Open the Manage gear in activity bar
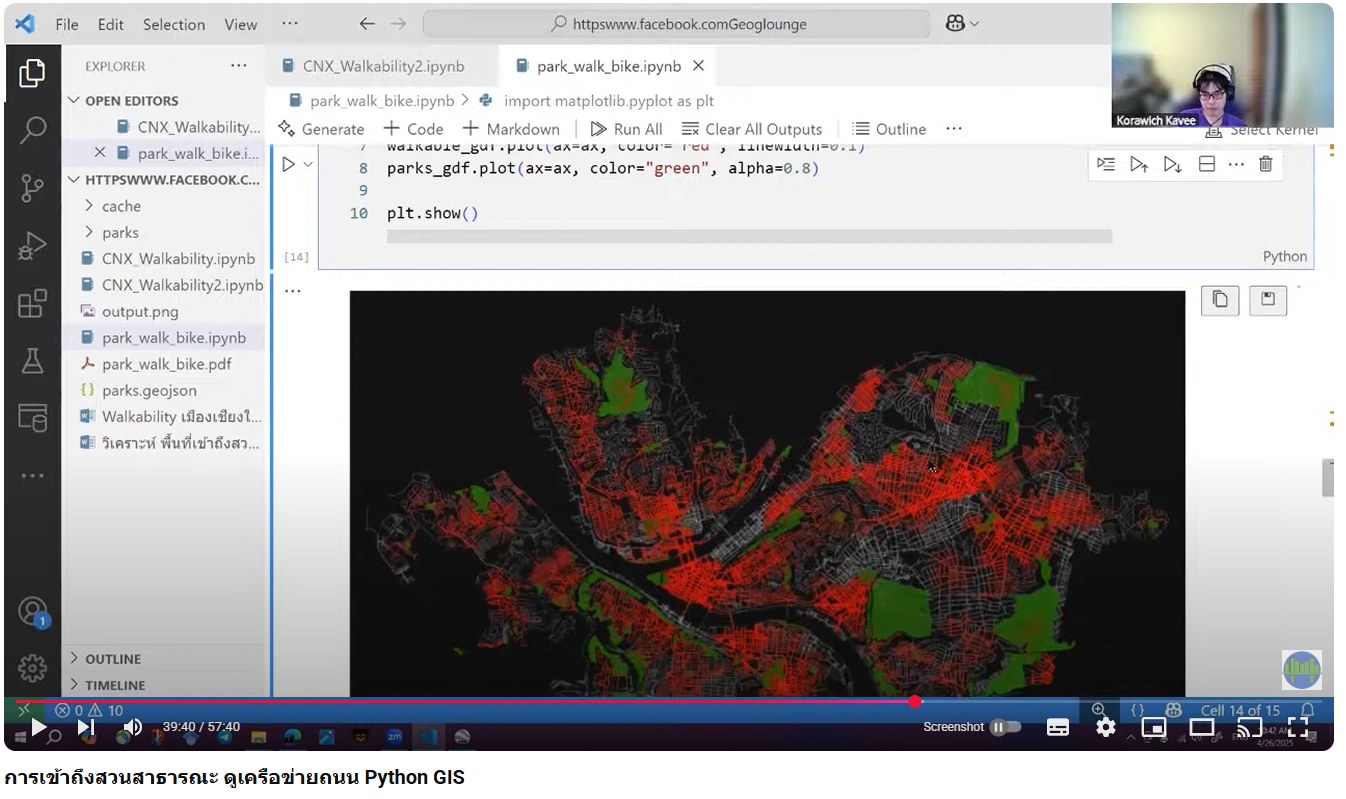The height and width of the screenshot is (799, 1346). point(33,667)
